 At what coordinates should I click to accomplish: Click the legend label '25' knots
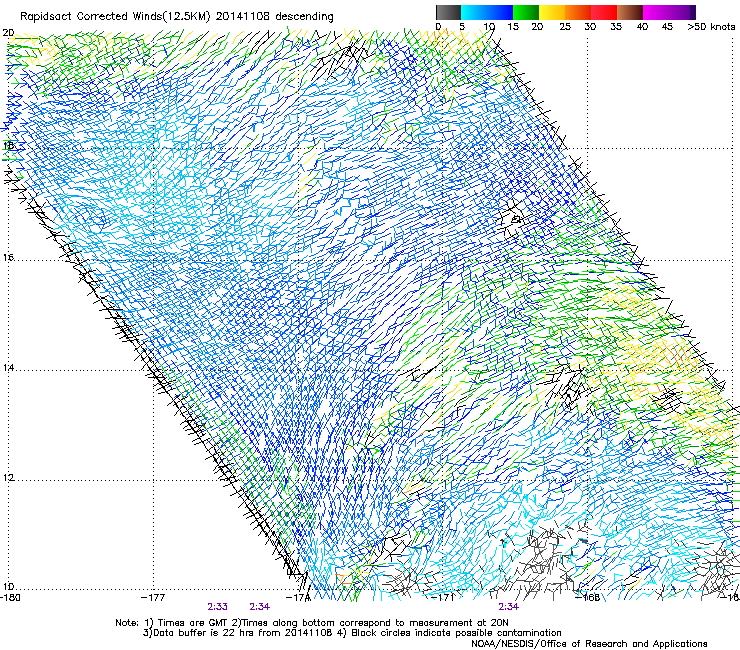[x=565, y=27]
